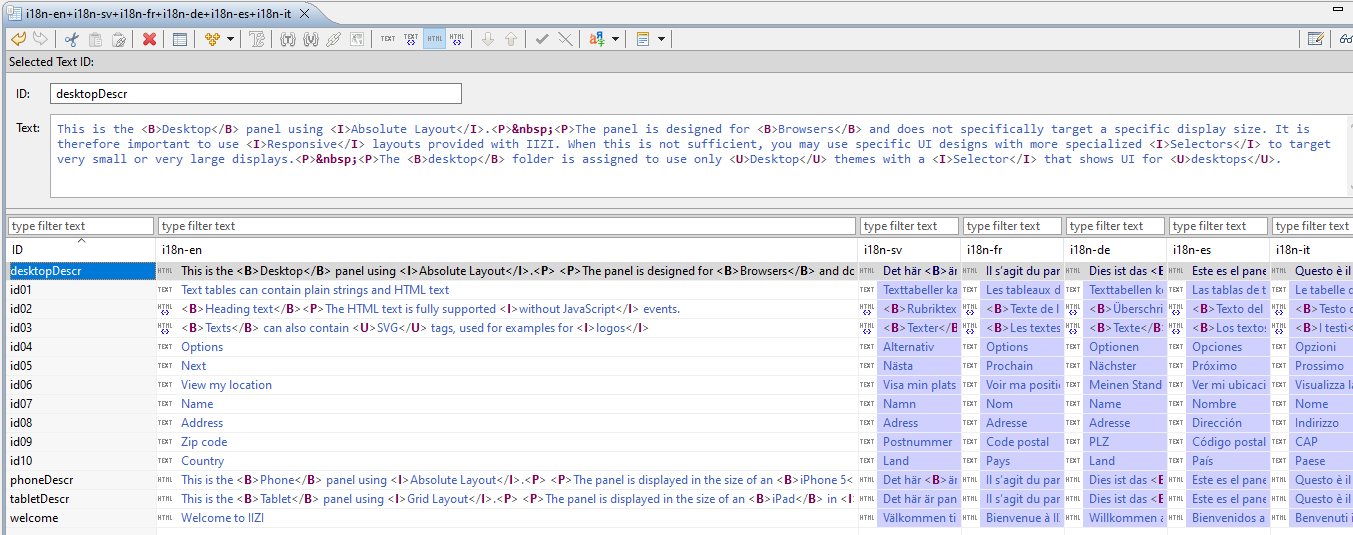This screenshot has width=1353, height=535.
Task: Click the plain TEXT format icon
Action: click(388, 39)
